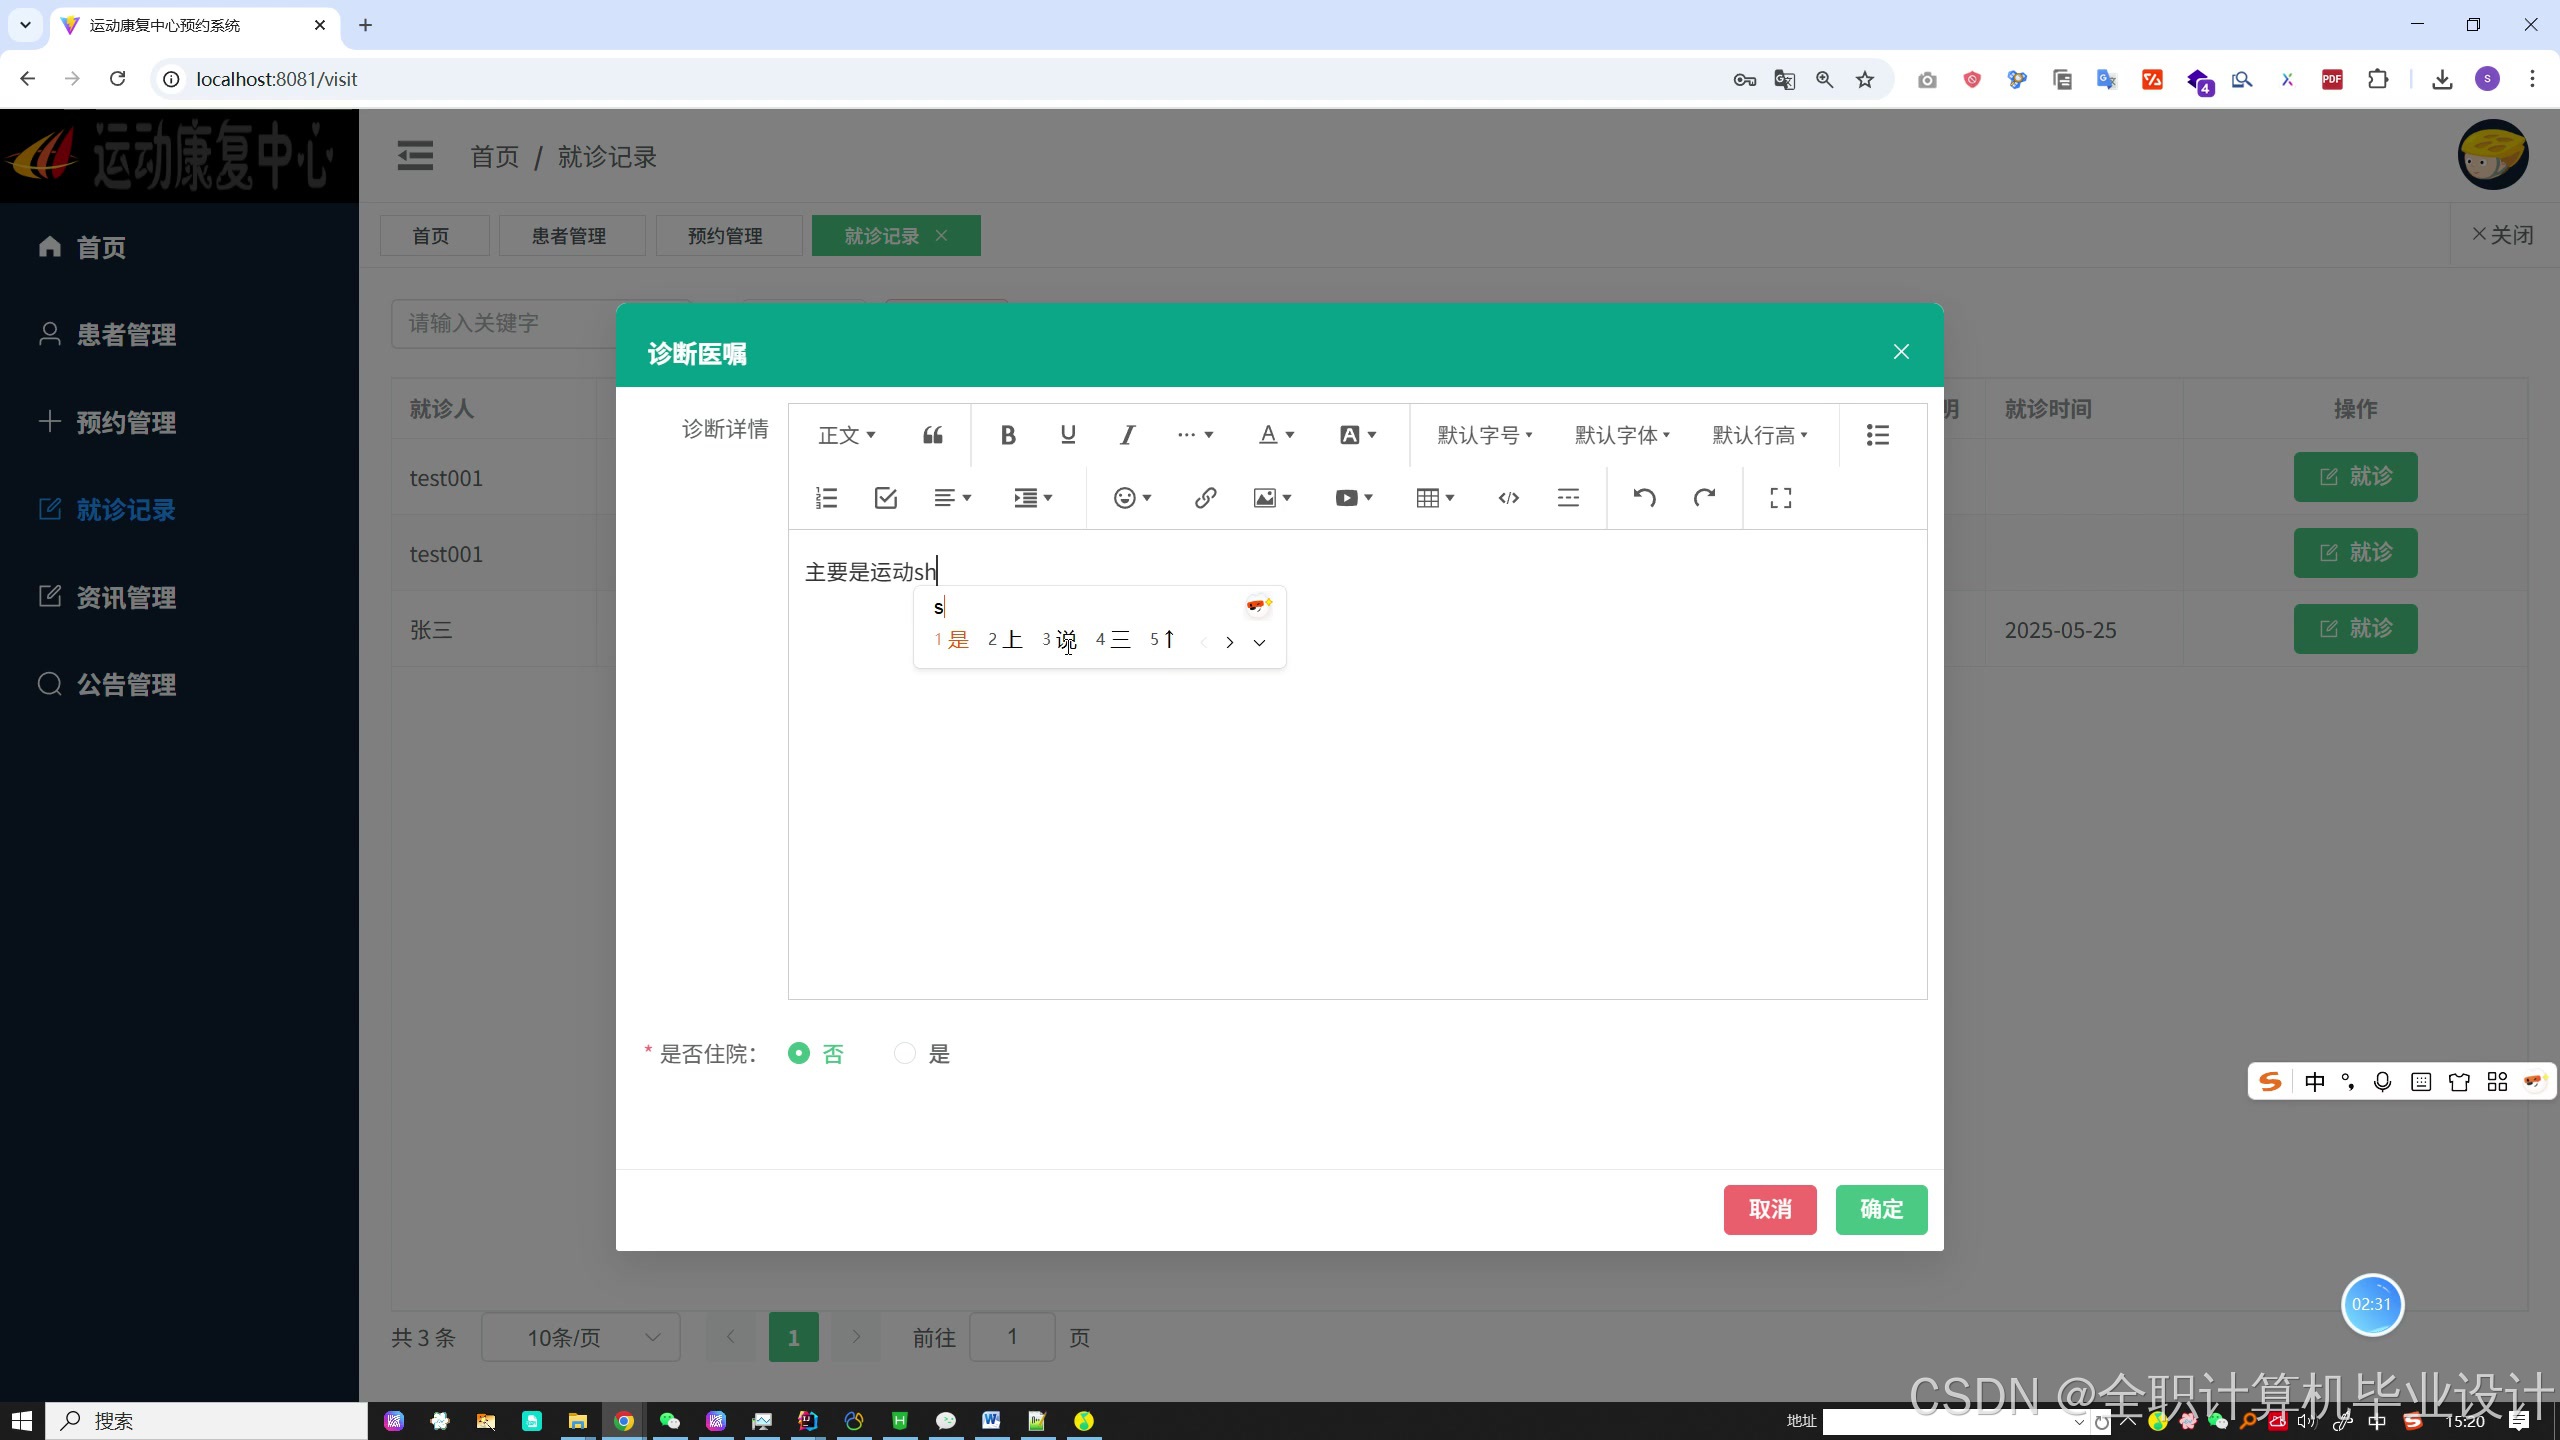Switch to the 预约管理 tab
Image resolution: width=2560 pixels, height=1440 pixels.
point(726,236)
